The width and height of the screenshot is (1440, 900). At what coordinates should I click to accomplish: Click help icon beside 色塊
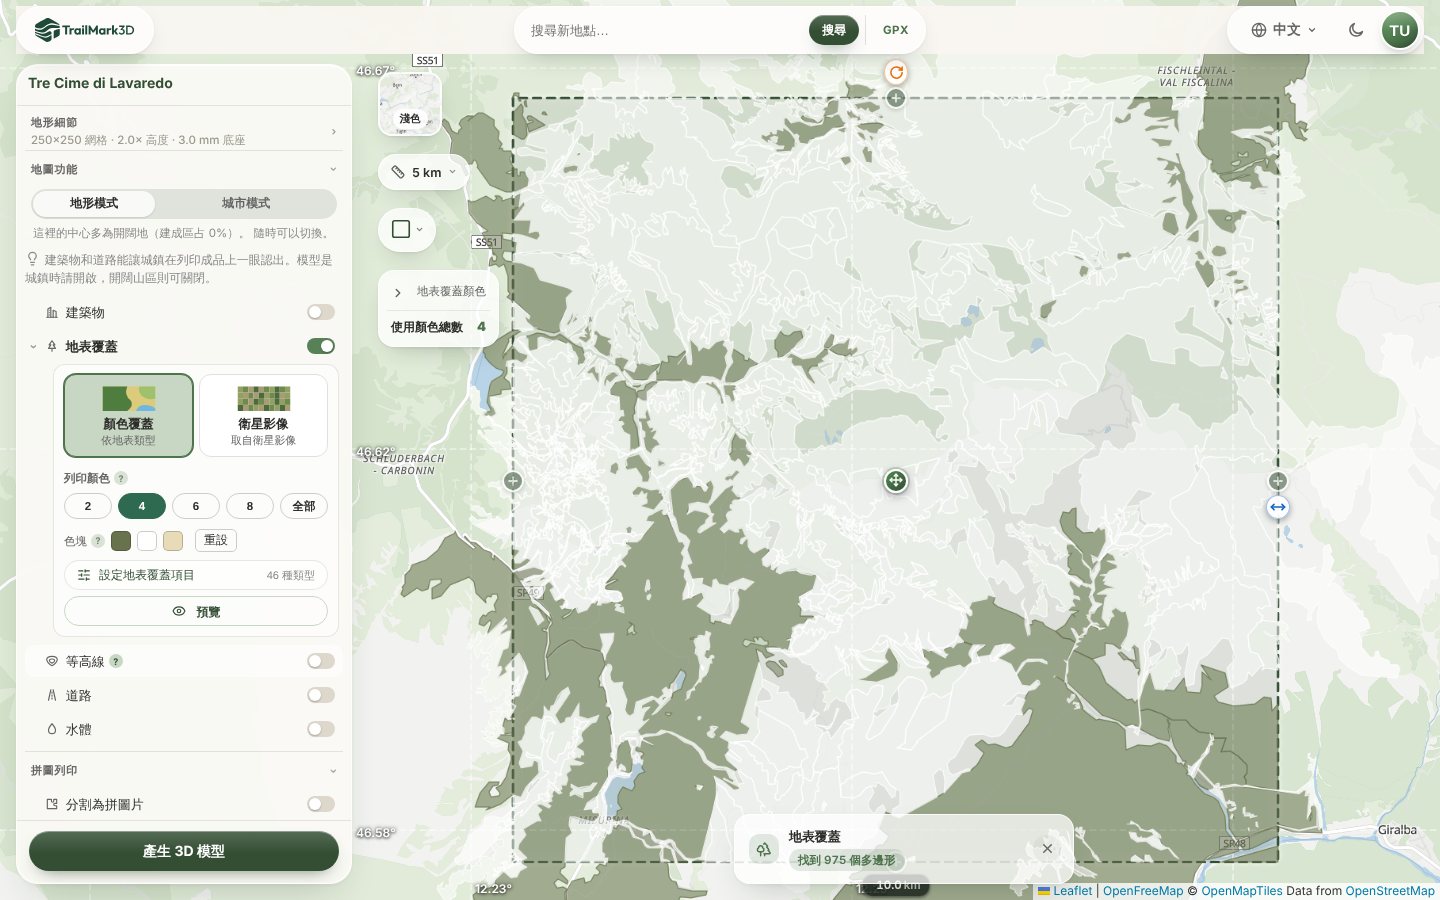click(x=98, y=541)
